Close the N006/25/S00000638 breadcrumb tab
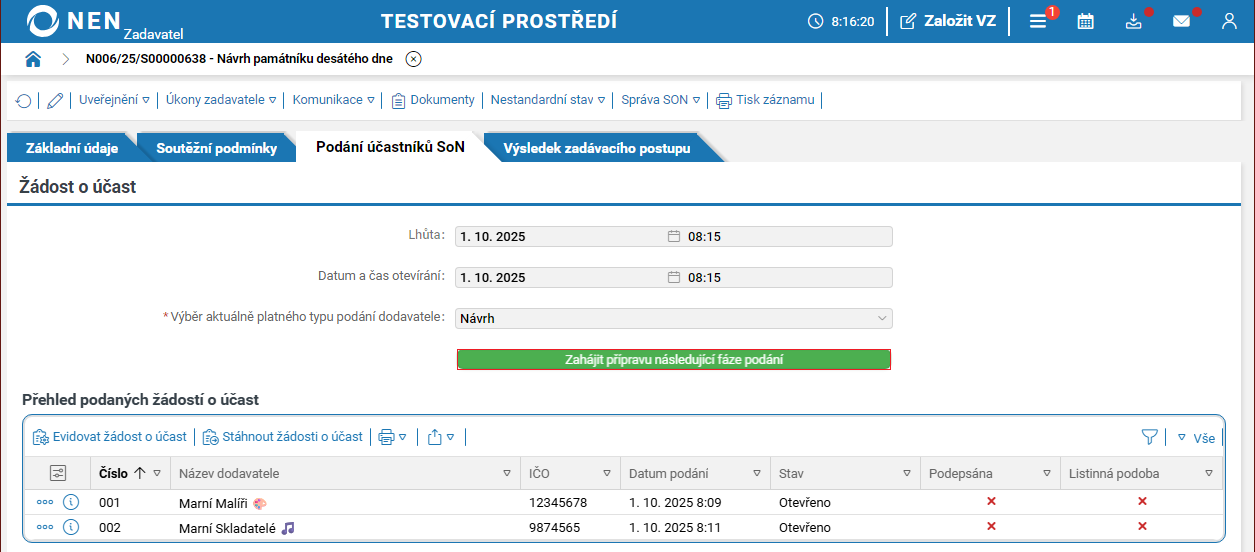1255x552 pixels. [x=413, y=59]
